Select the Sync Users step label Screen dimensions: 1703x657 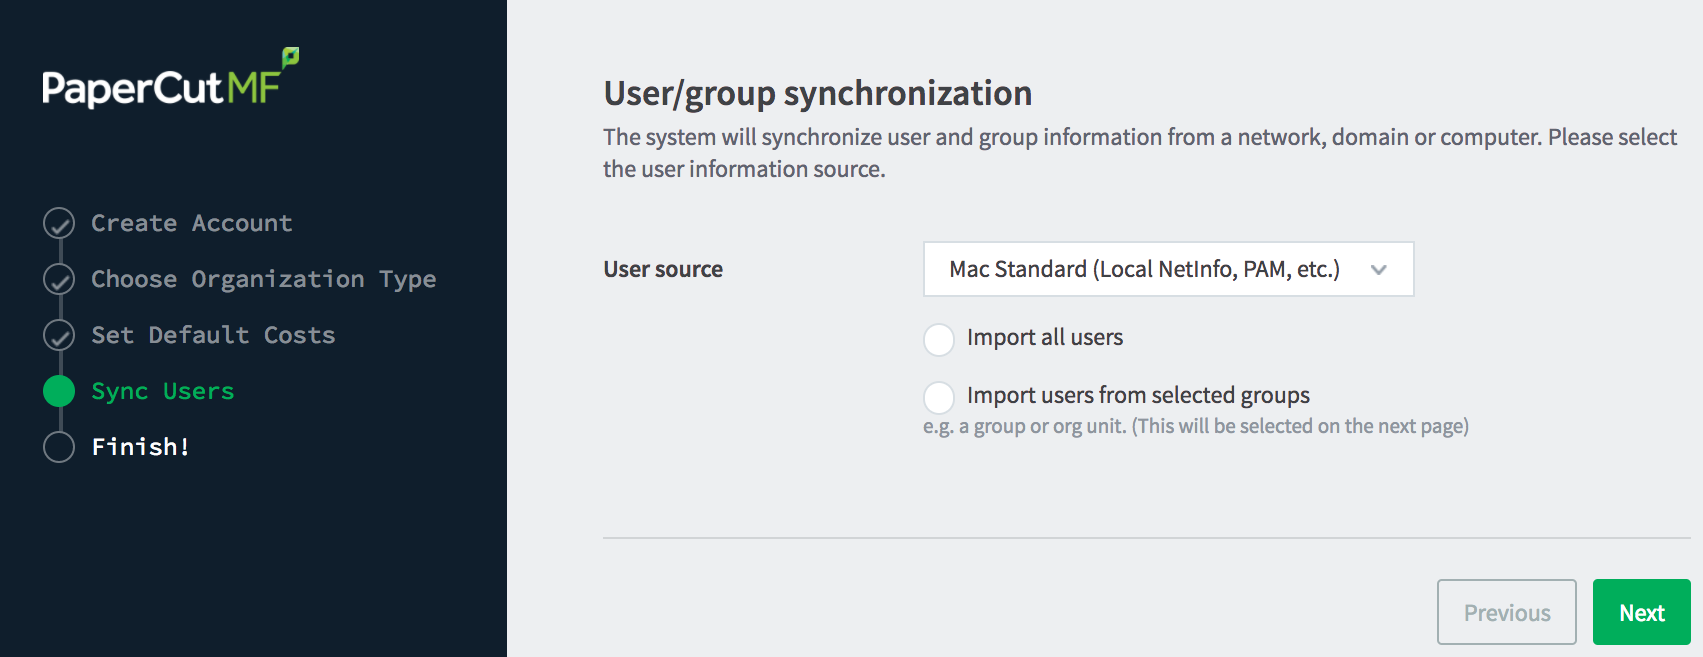pyautogui.click(x=163, y=392)
